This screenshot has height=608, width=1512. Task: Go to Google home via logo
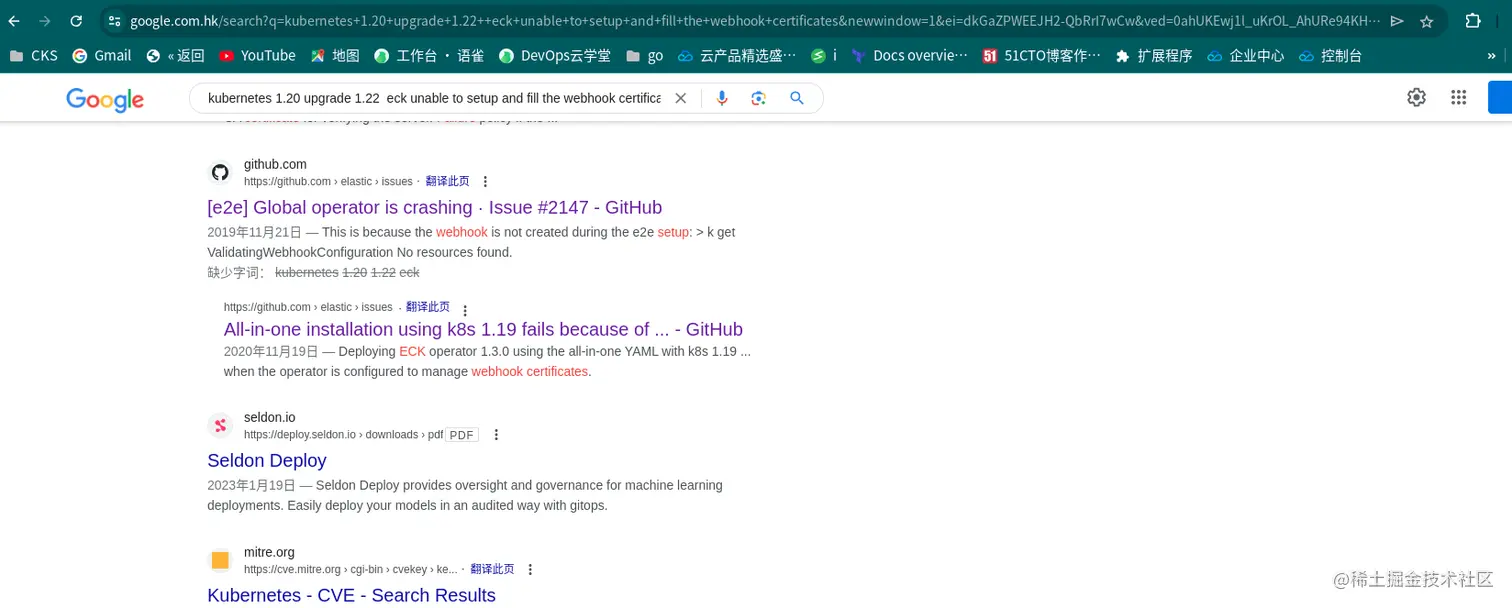click(105, 99)
